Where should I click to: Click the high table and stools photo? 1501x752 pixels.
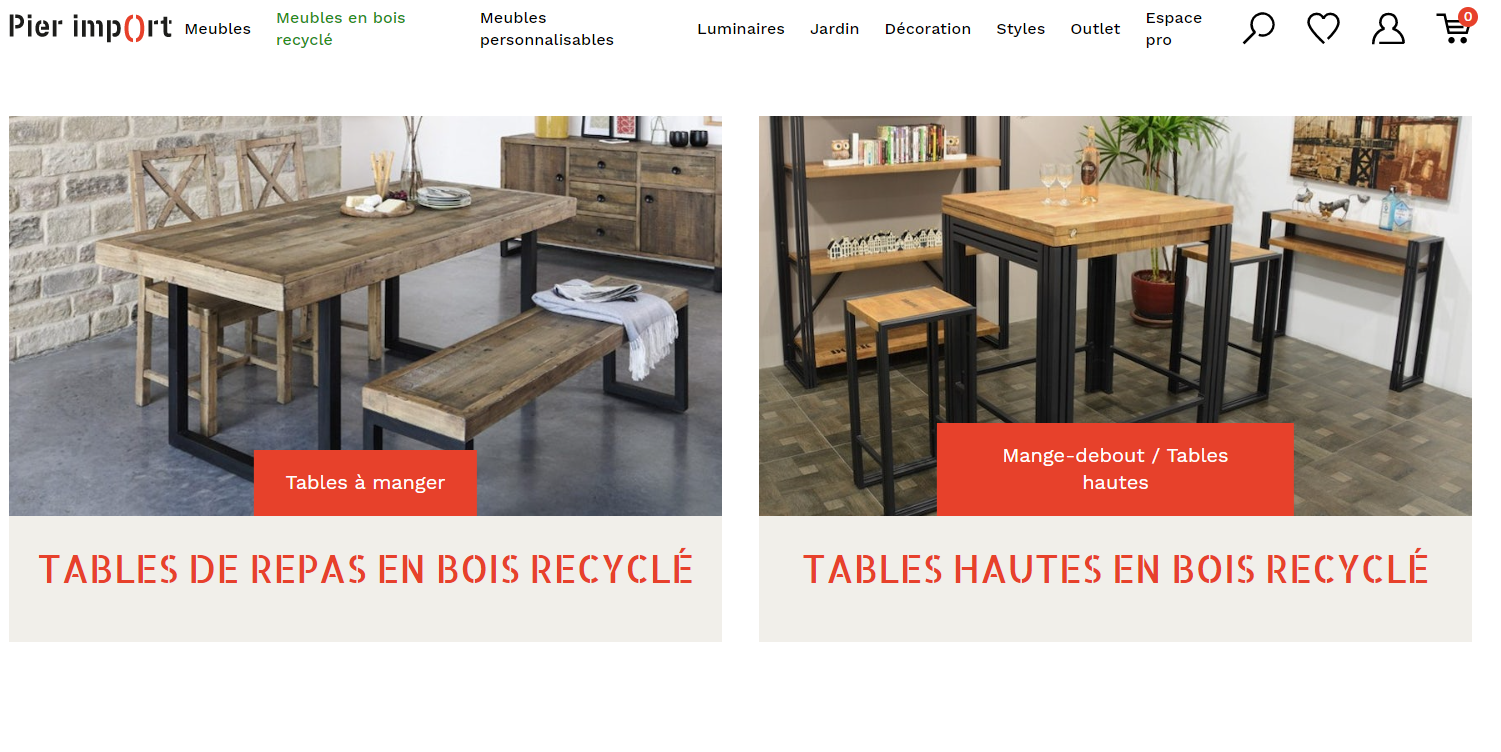1115,270
